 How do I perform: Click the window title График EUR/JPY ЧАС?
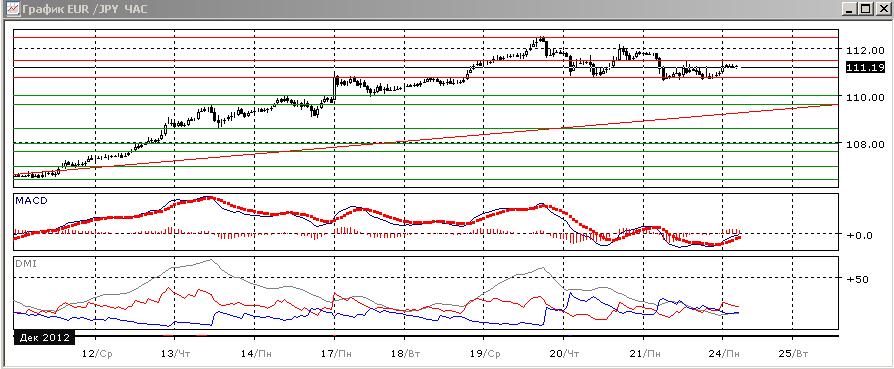[x=84, y=9]
